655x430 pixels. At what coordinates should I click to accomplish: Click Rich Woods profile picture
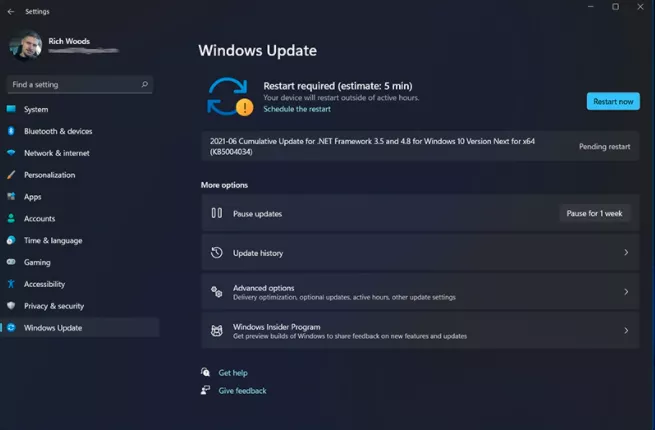[25, 45]
